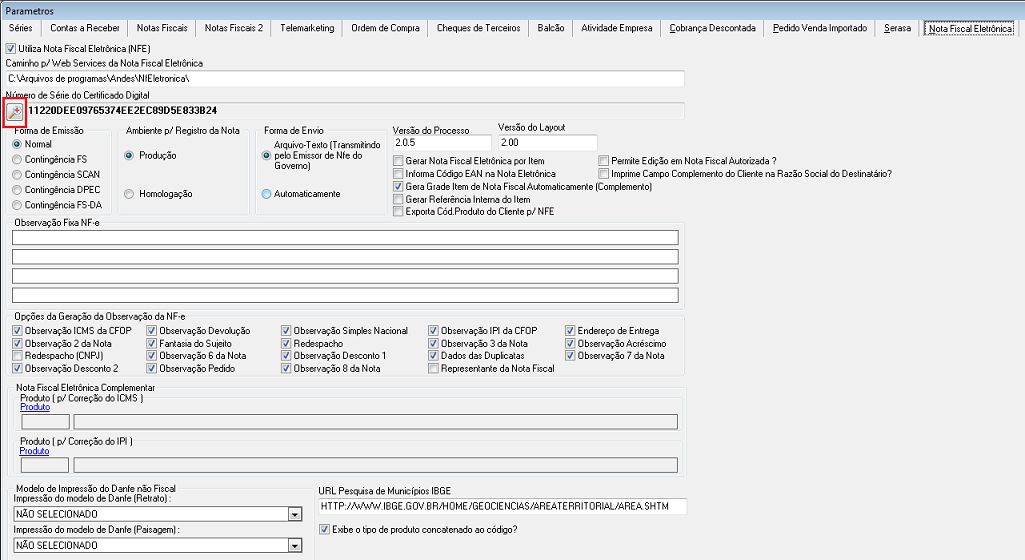Expand Danfe (Retrato) model dropdown
The height and width of the screenshot is (560, 1025).
tap(295, 514)
